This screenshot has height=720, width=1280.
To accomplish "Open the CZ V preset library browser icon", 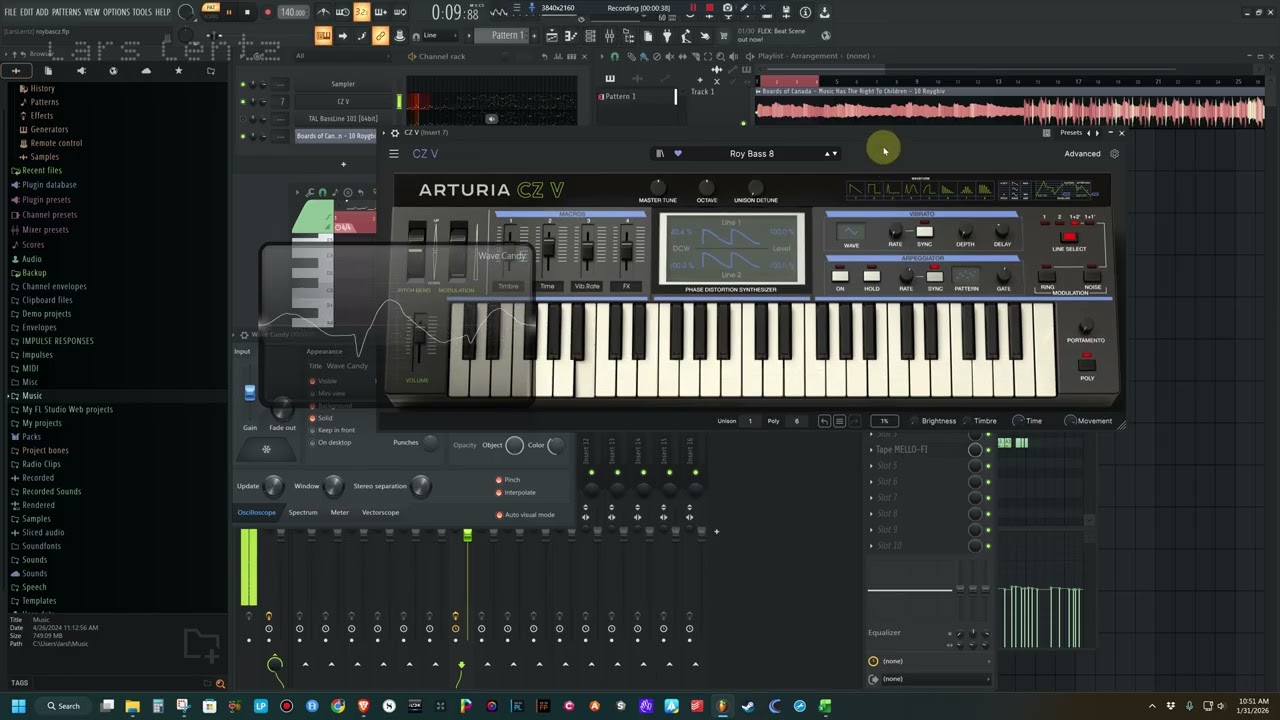I will click(660, 154).
